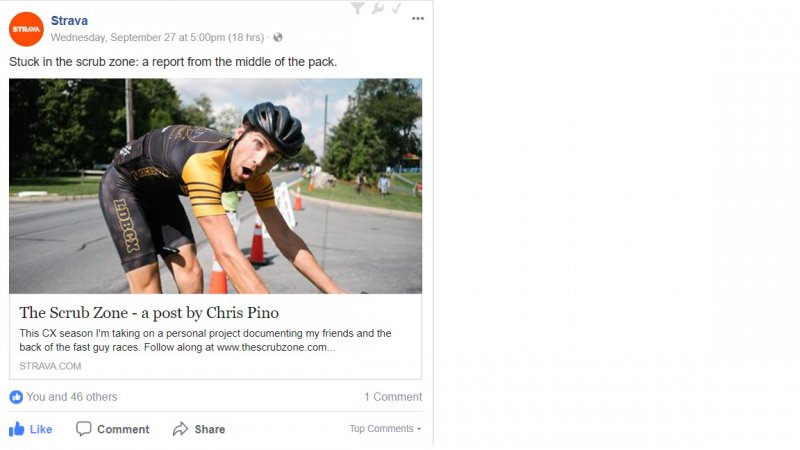Click the Comment button

[113, 429]
